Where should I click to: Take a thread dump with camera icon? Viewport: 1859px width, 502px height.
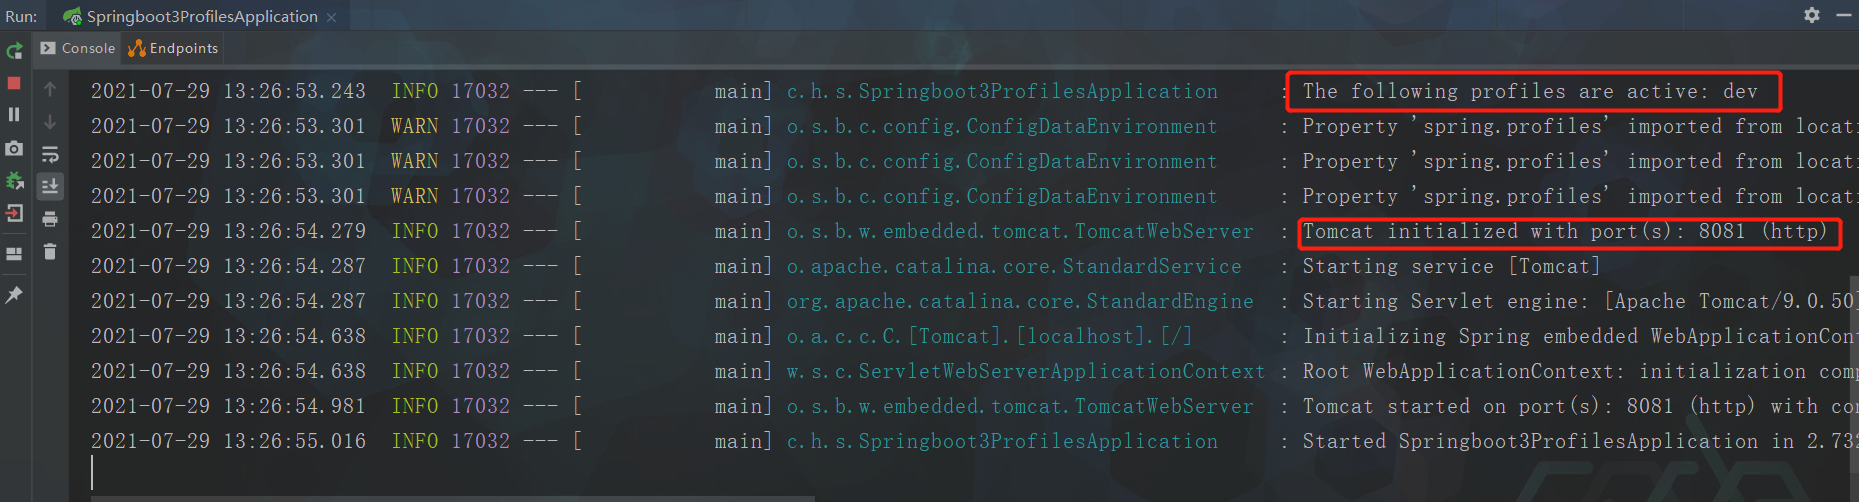tap(14, 148)
